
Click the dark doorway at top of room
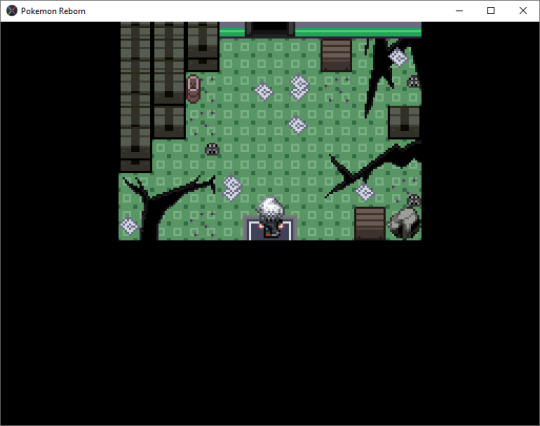coord(270,29)
